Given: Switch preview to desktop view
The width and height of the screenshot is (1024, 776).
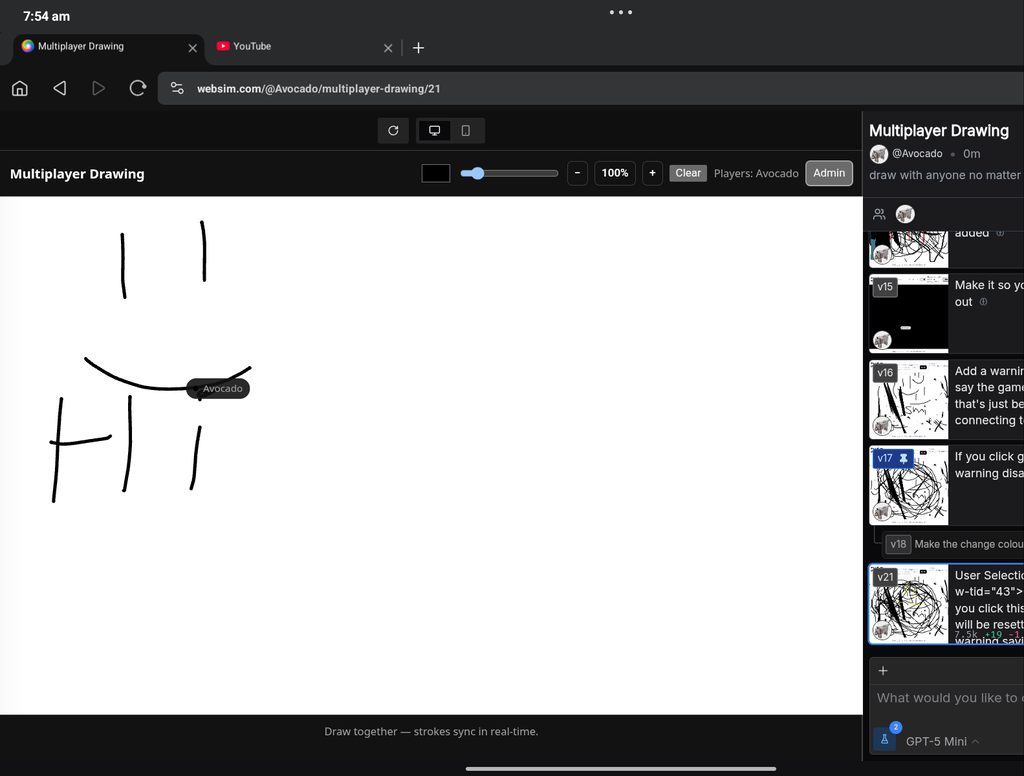Looking at the screenshot, I should (x=434, y=131).
